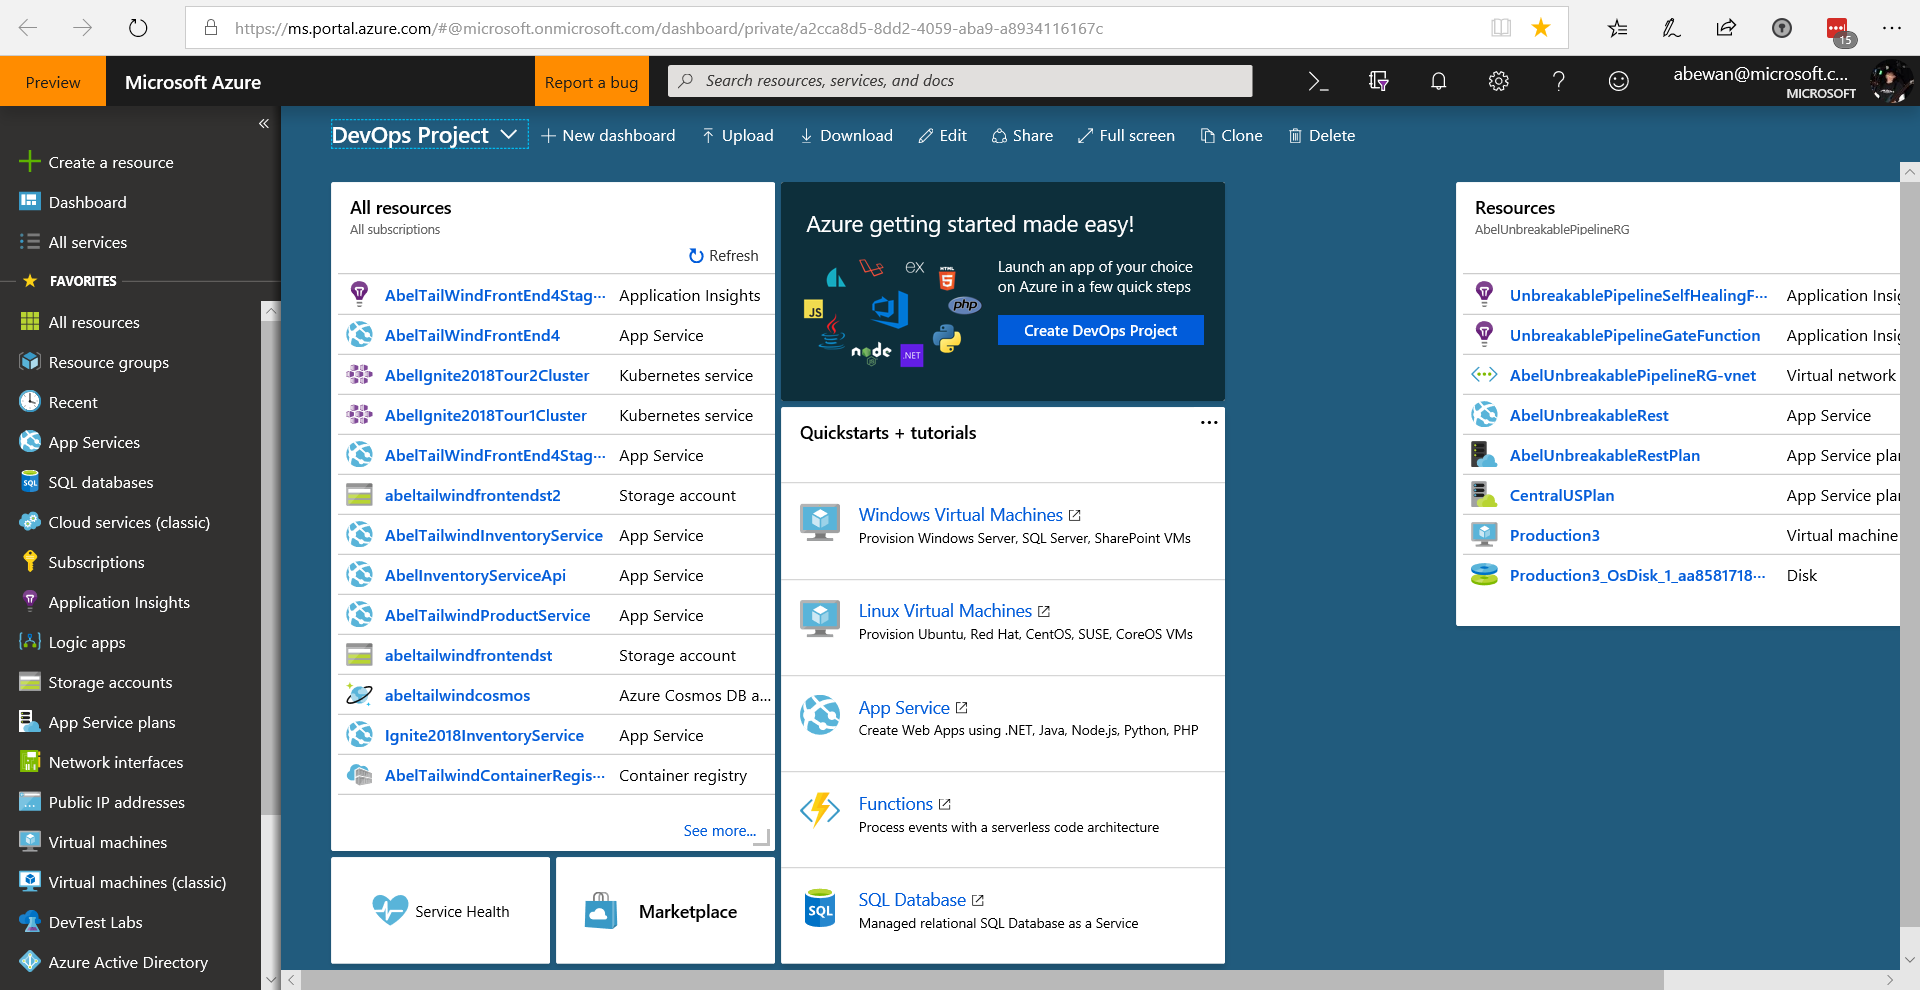
Task: Click Edit dashboard button
Action: pos(942,135)
